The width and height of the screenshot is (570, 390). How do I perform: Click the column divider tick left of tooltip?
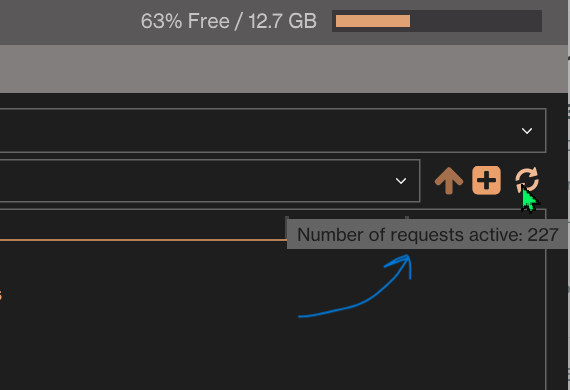pos(287,218)
